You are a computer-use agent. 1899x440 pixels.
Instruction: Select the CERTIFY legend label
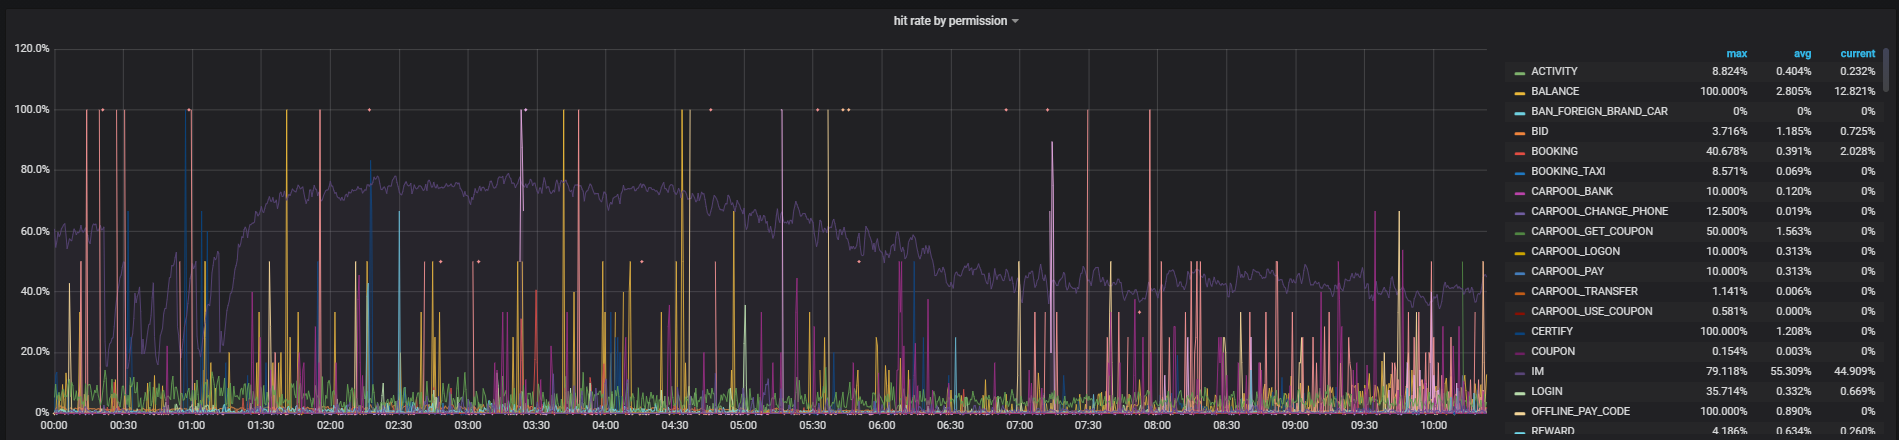(1552, 331)
